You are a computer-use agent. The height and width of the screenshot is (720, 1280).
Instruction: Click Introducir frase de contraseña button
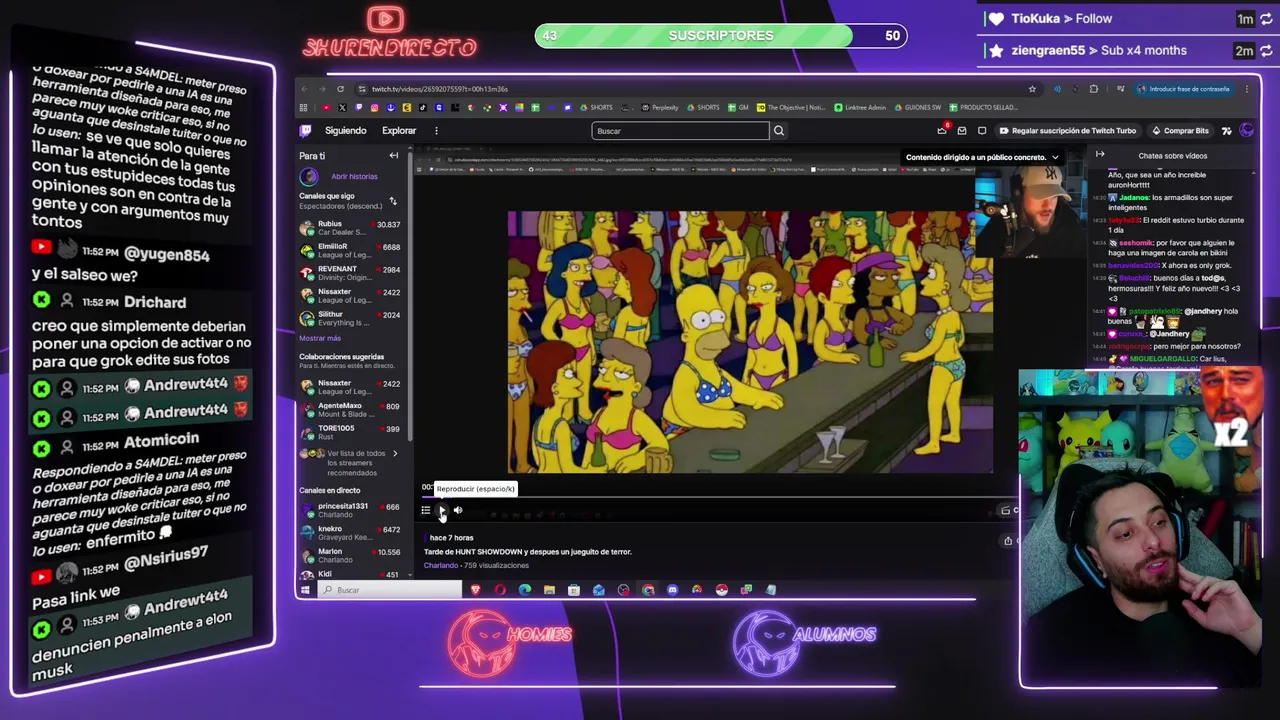1183,89
